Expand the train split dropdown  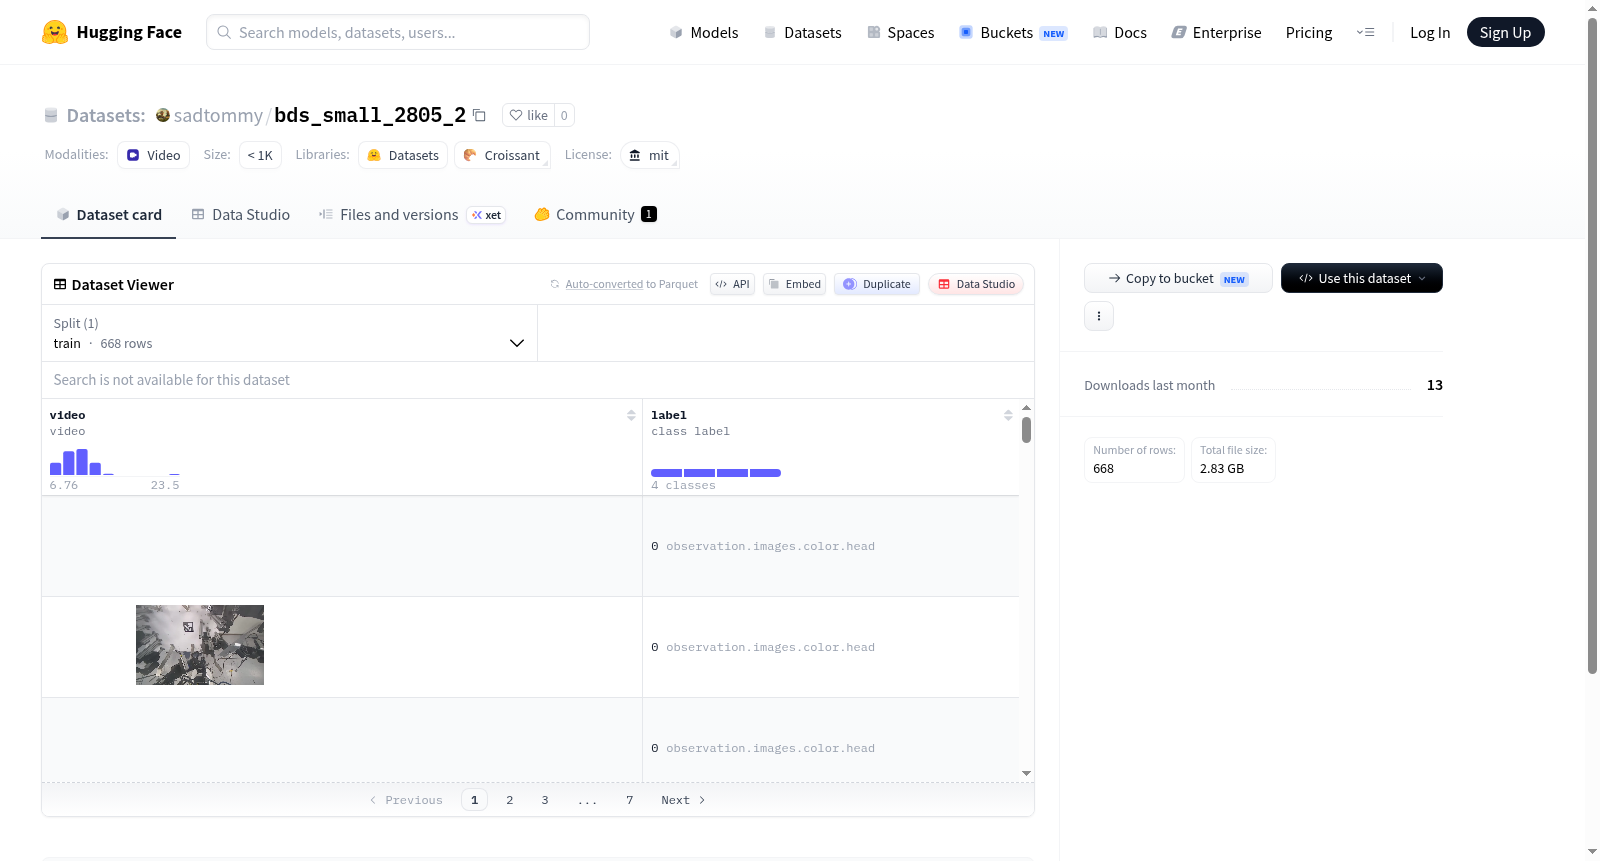click(289, 333)
